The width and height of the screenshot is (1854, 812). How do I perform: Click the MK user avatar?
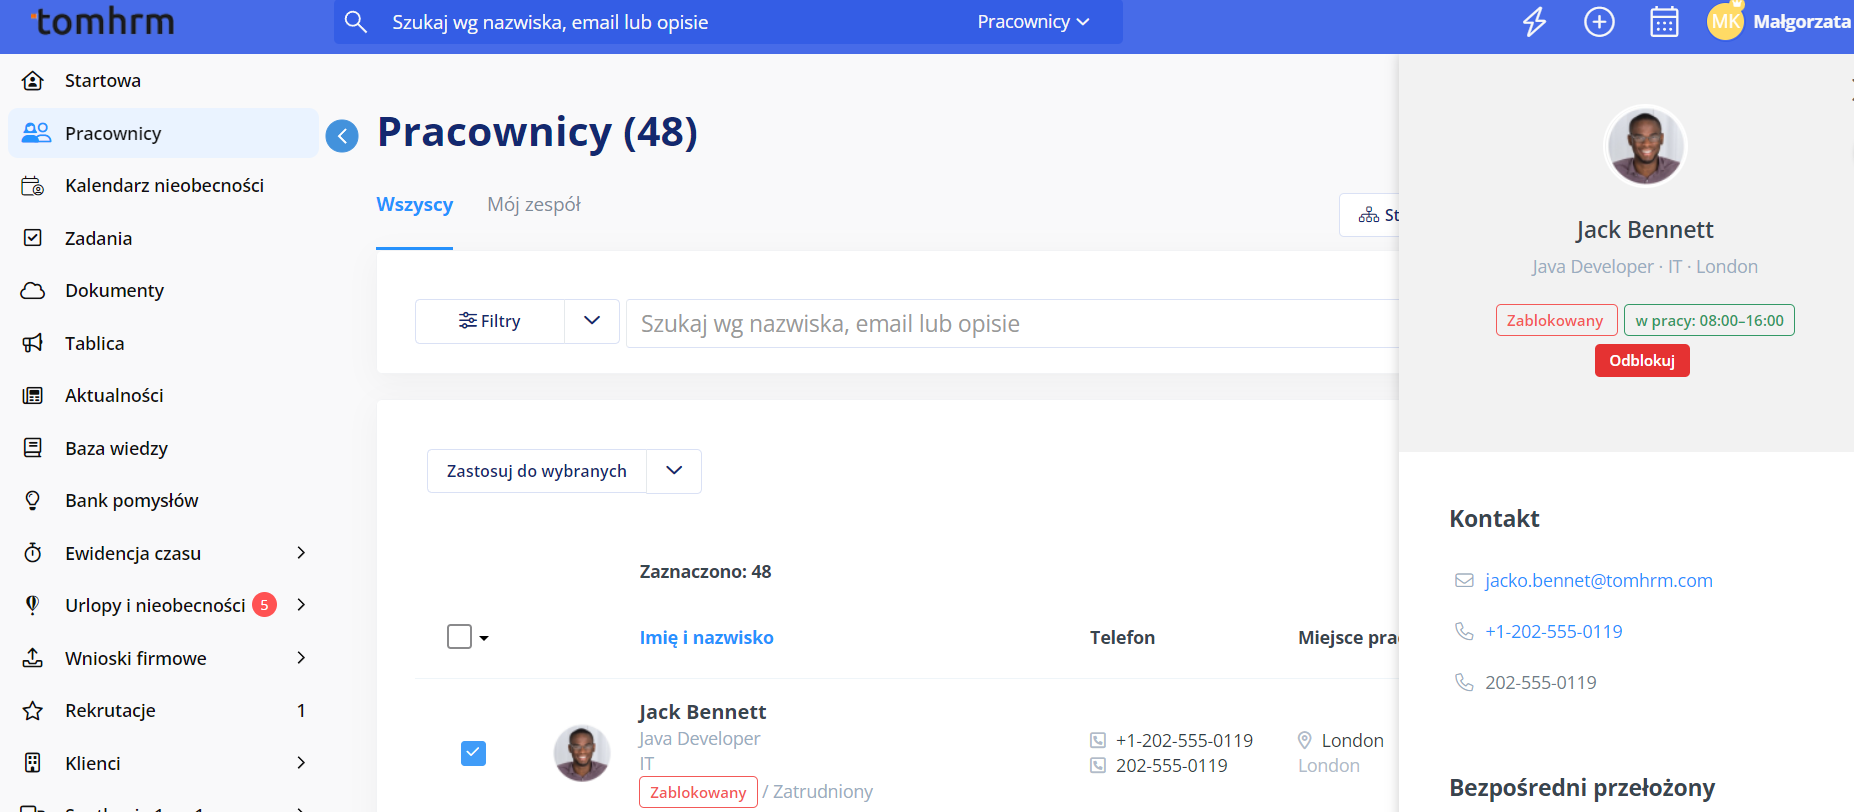click(1725, 22)
